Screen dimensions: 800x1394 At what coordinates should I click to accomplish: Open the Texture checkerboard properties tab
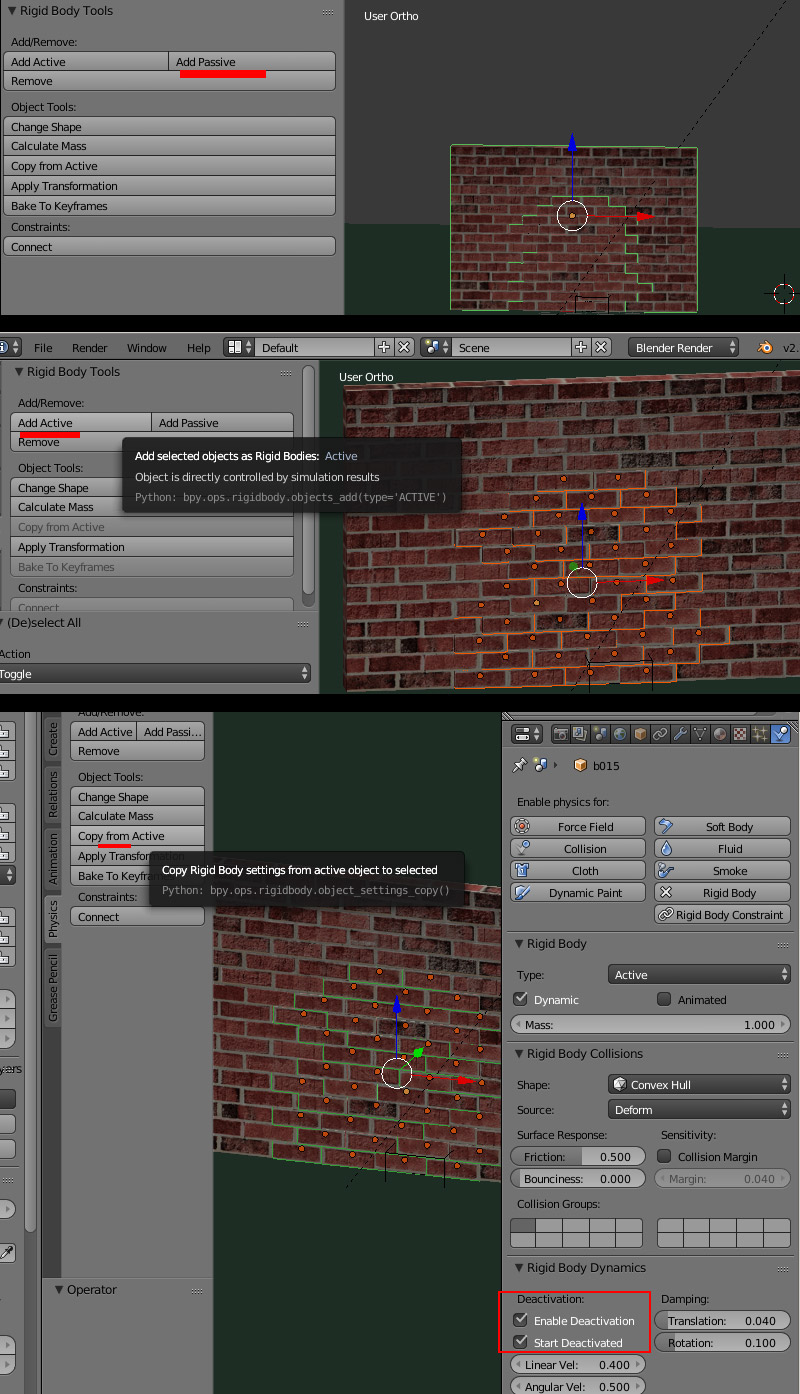(740, 734)
